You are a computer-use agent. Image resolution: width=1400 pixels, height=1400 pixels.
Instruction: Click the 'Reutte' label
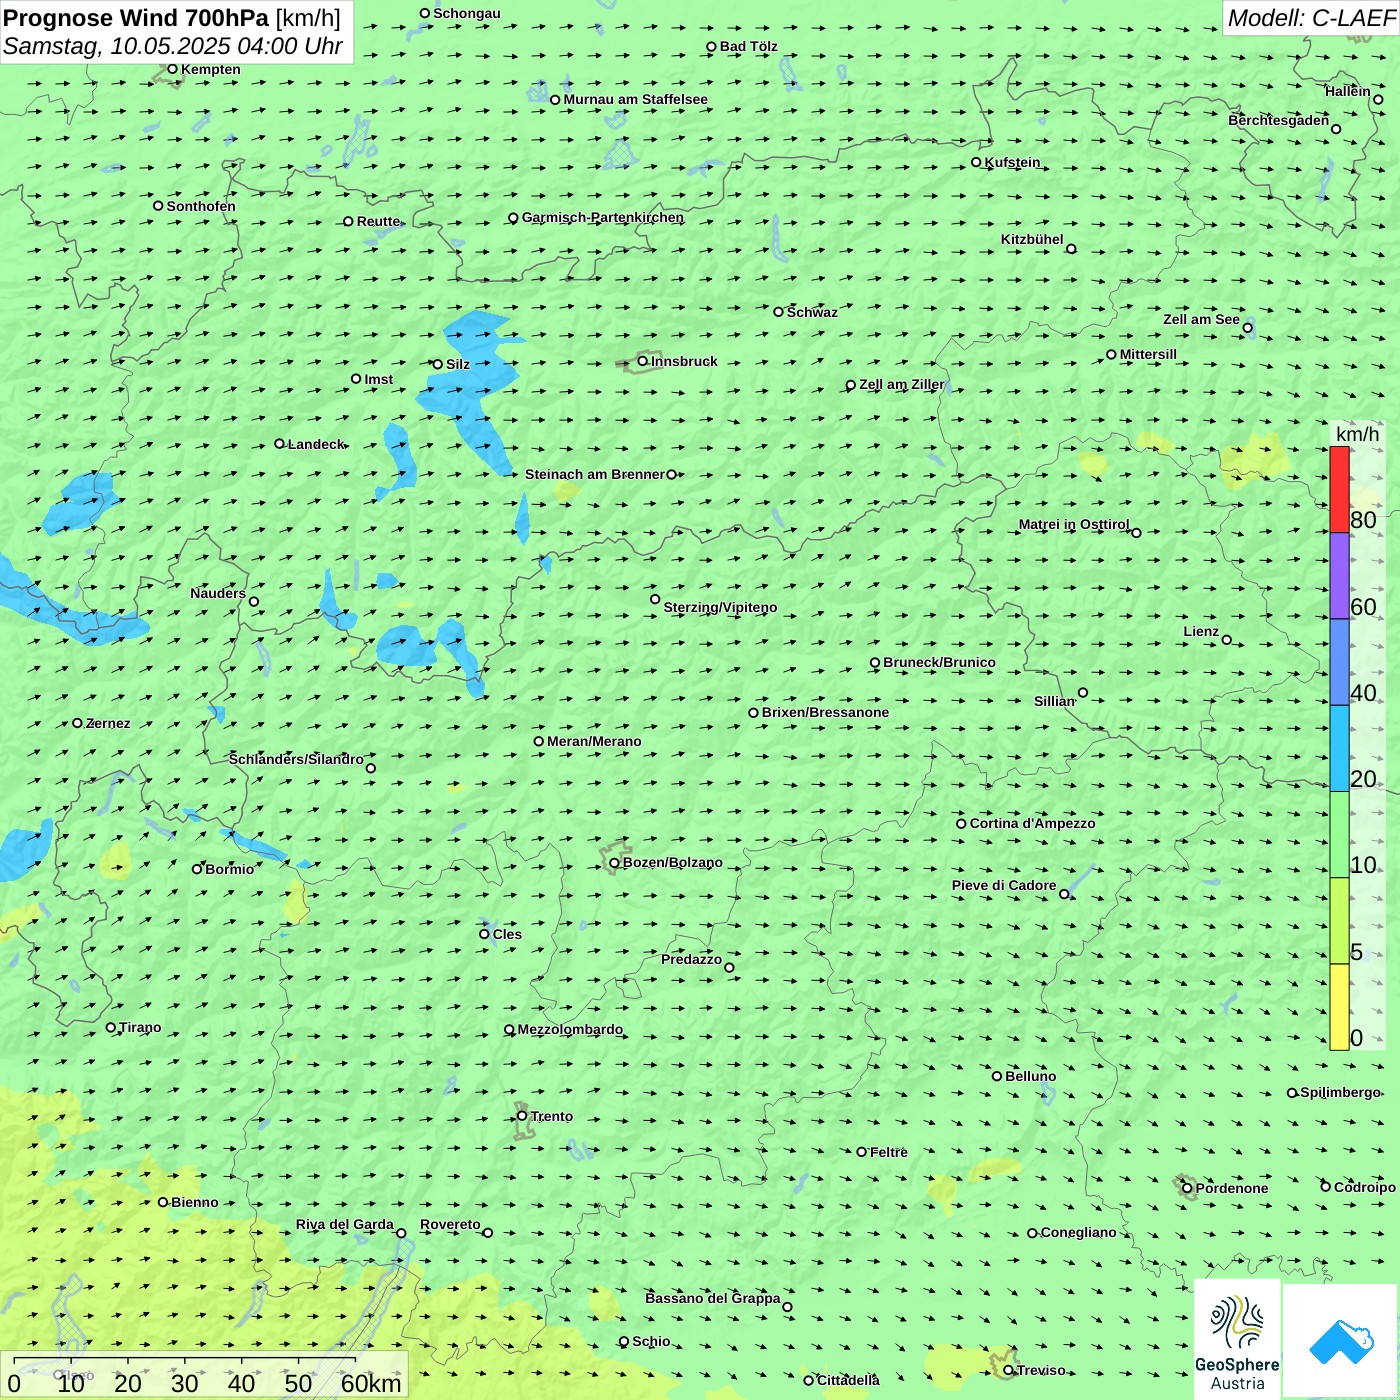pos(378,221)
